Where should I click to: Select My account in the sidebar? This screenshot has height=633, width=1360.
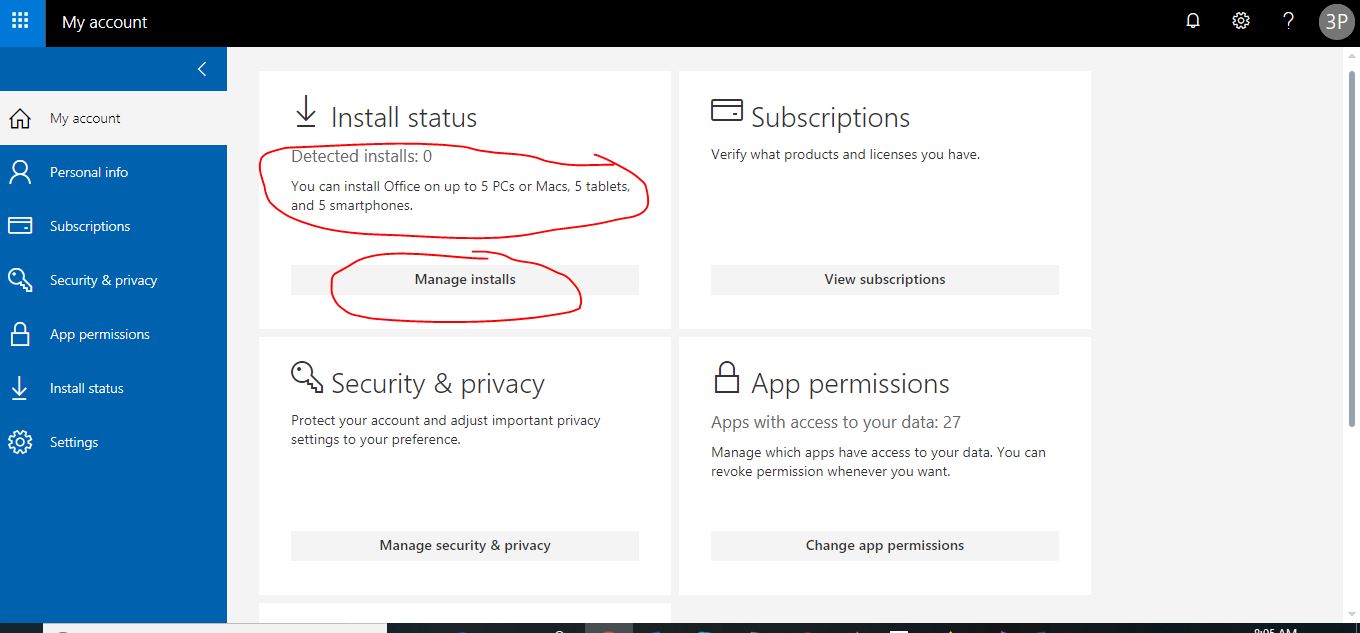[113, 118]
